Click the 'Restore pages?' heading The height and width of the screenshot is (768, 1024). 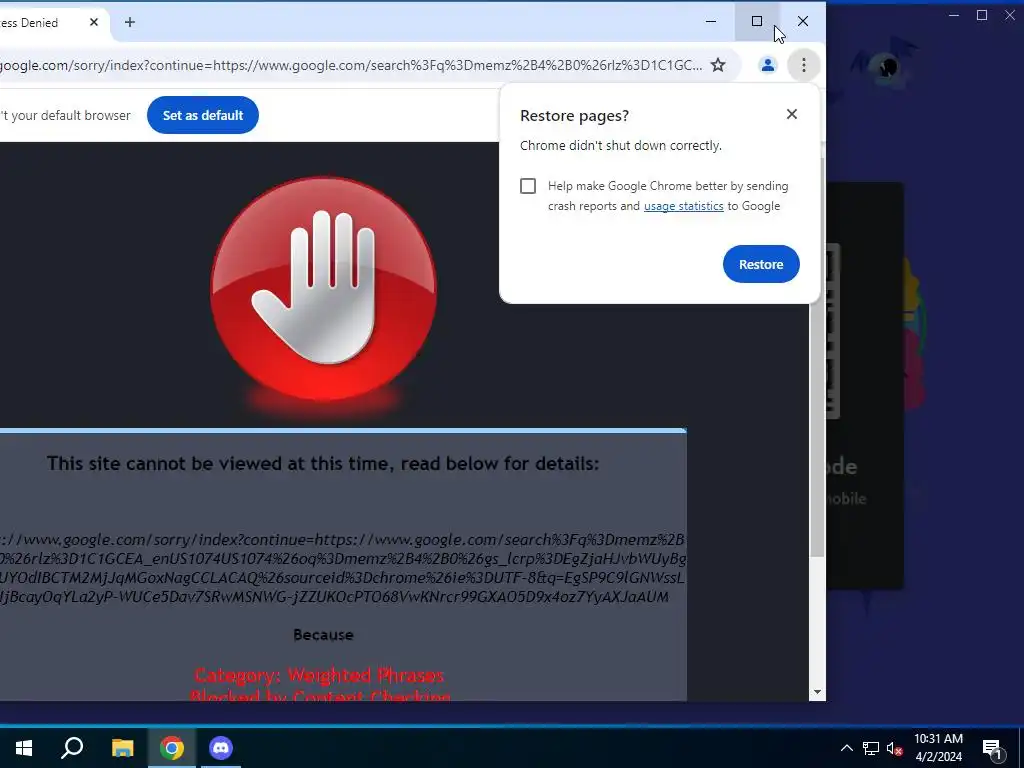pos(574,116)
